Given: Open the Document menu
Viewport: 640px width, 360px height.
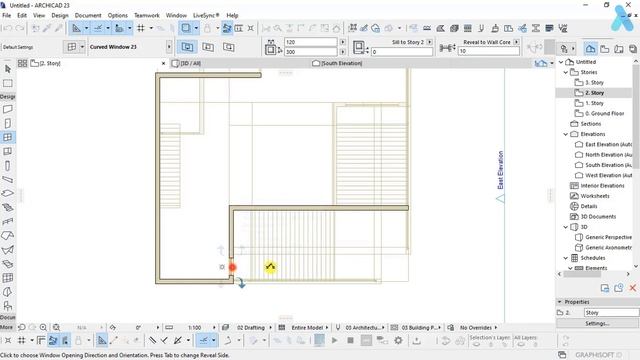Looking at the screenshot, I should click(x=88, y=15).
